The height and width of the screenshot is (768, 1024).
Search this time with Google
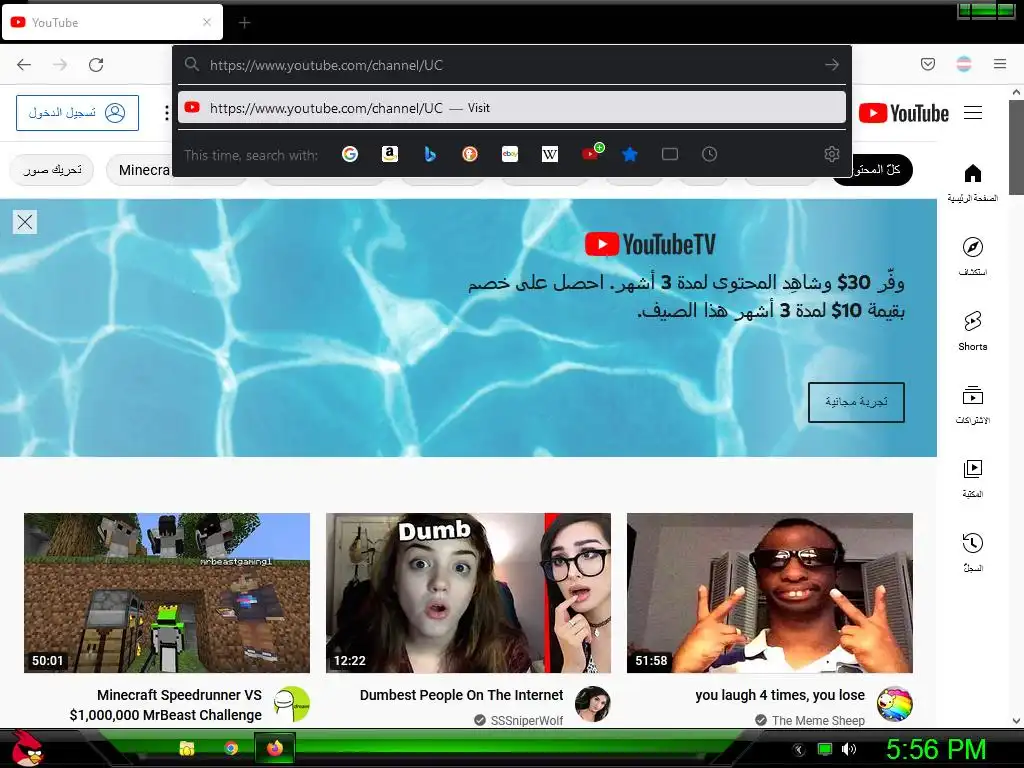(x=350, y=154)
